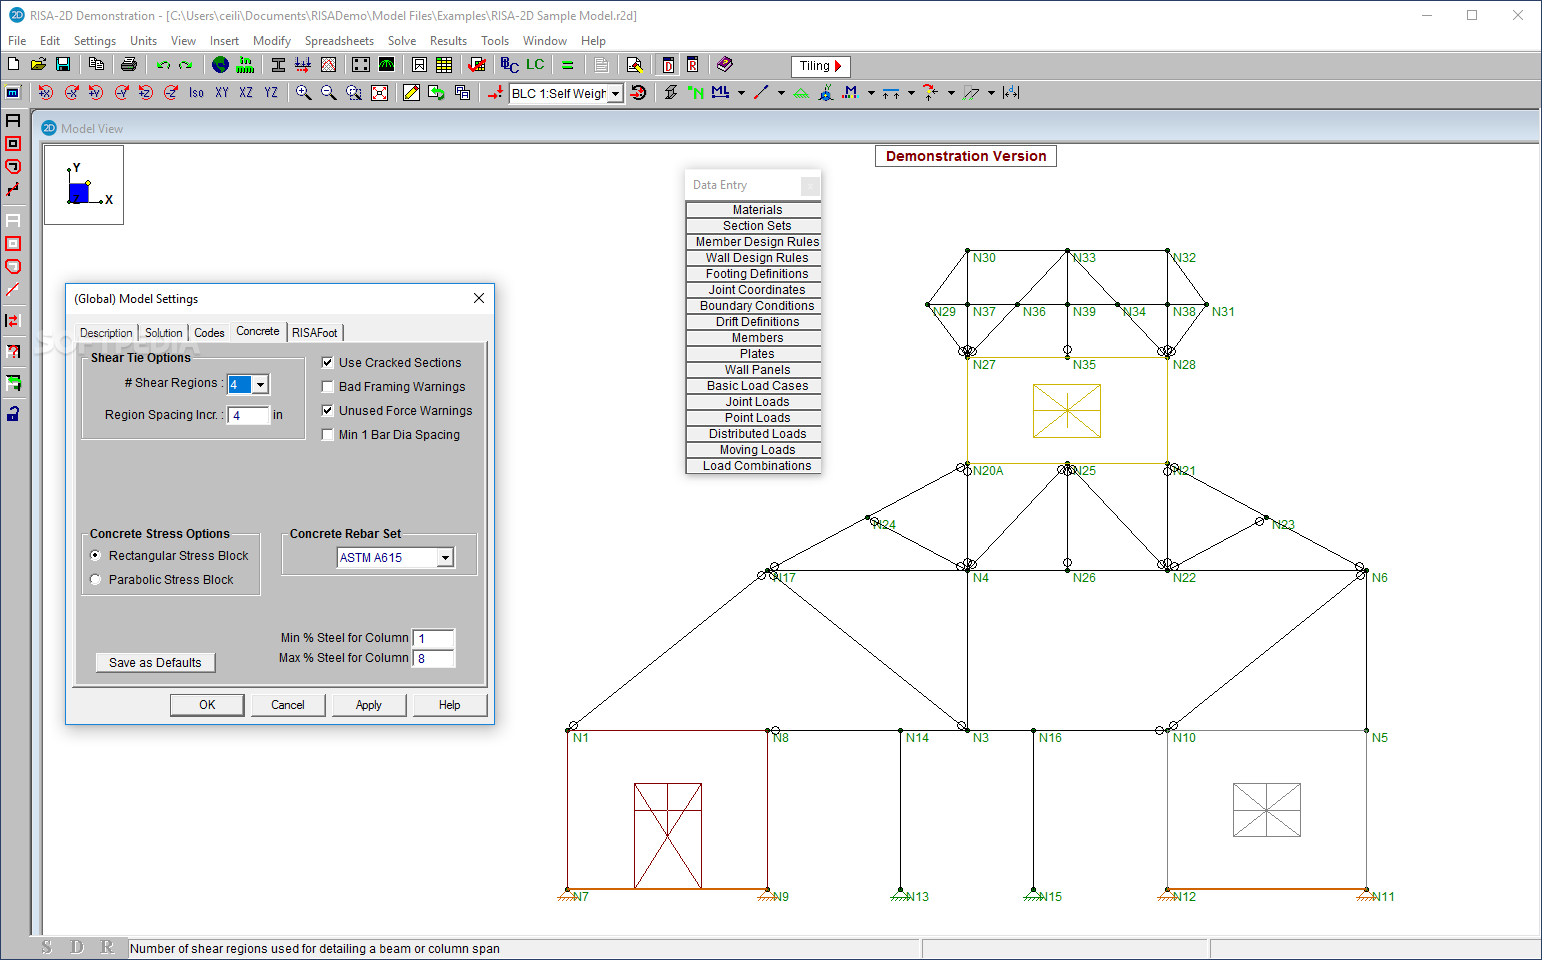Open the I-beam section sets icon
1542x960 pixels.
[x=278, y=65]
